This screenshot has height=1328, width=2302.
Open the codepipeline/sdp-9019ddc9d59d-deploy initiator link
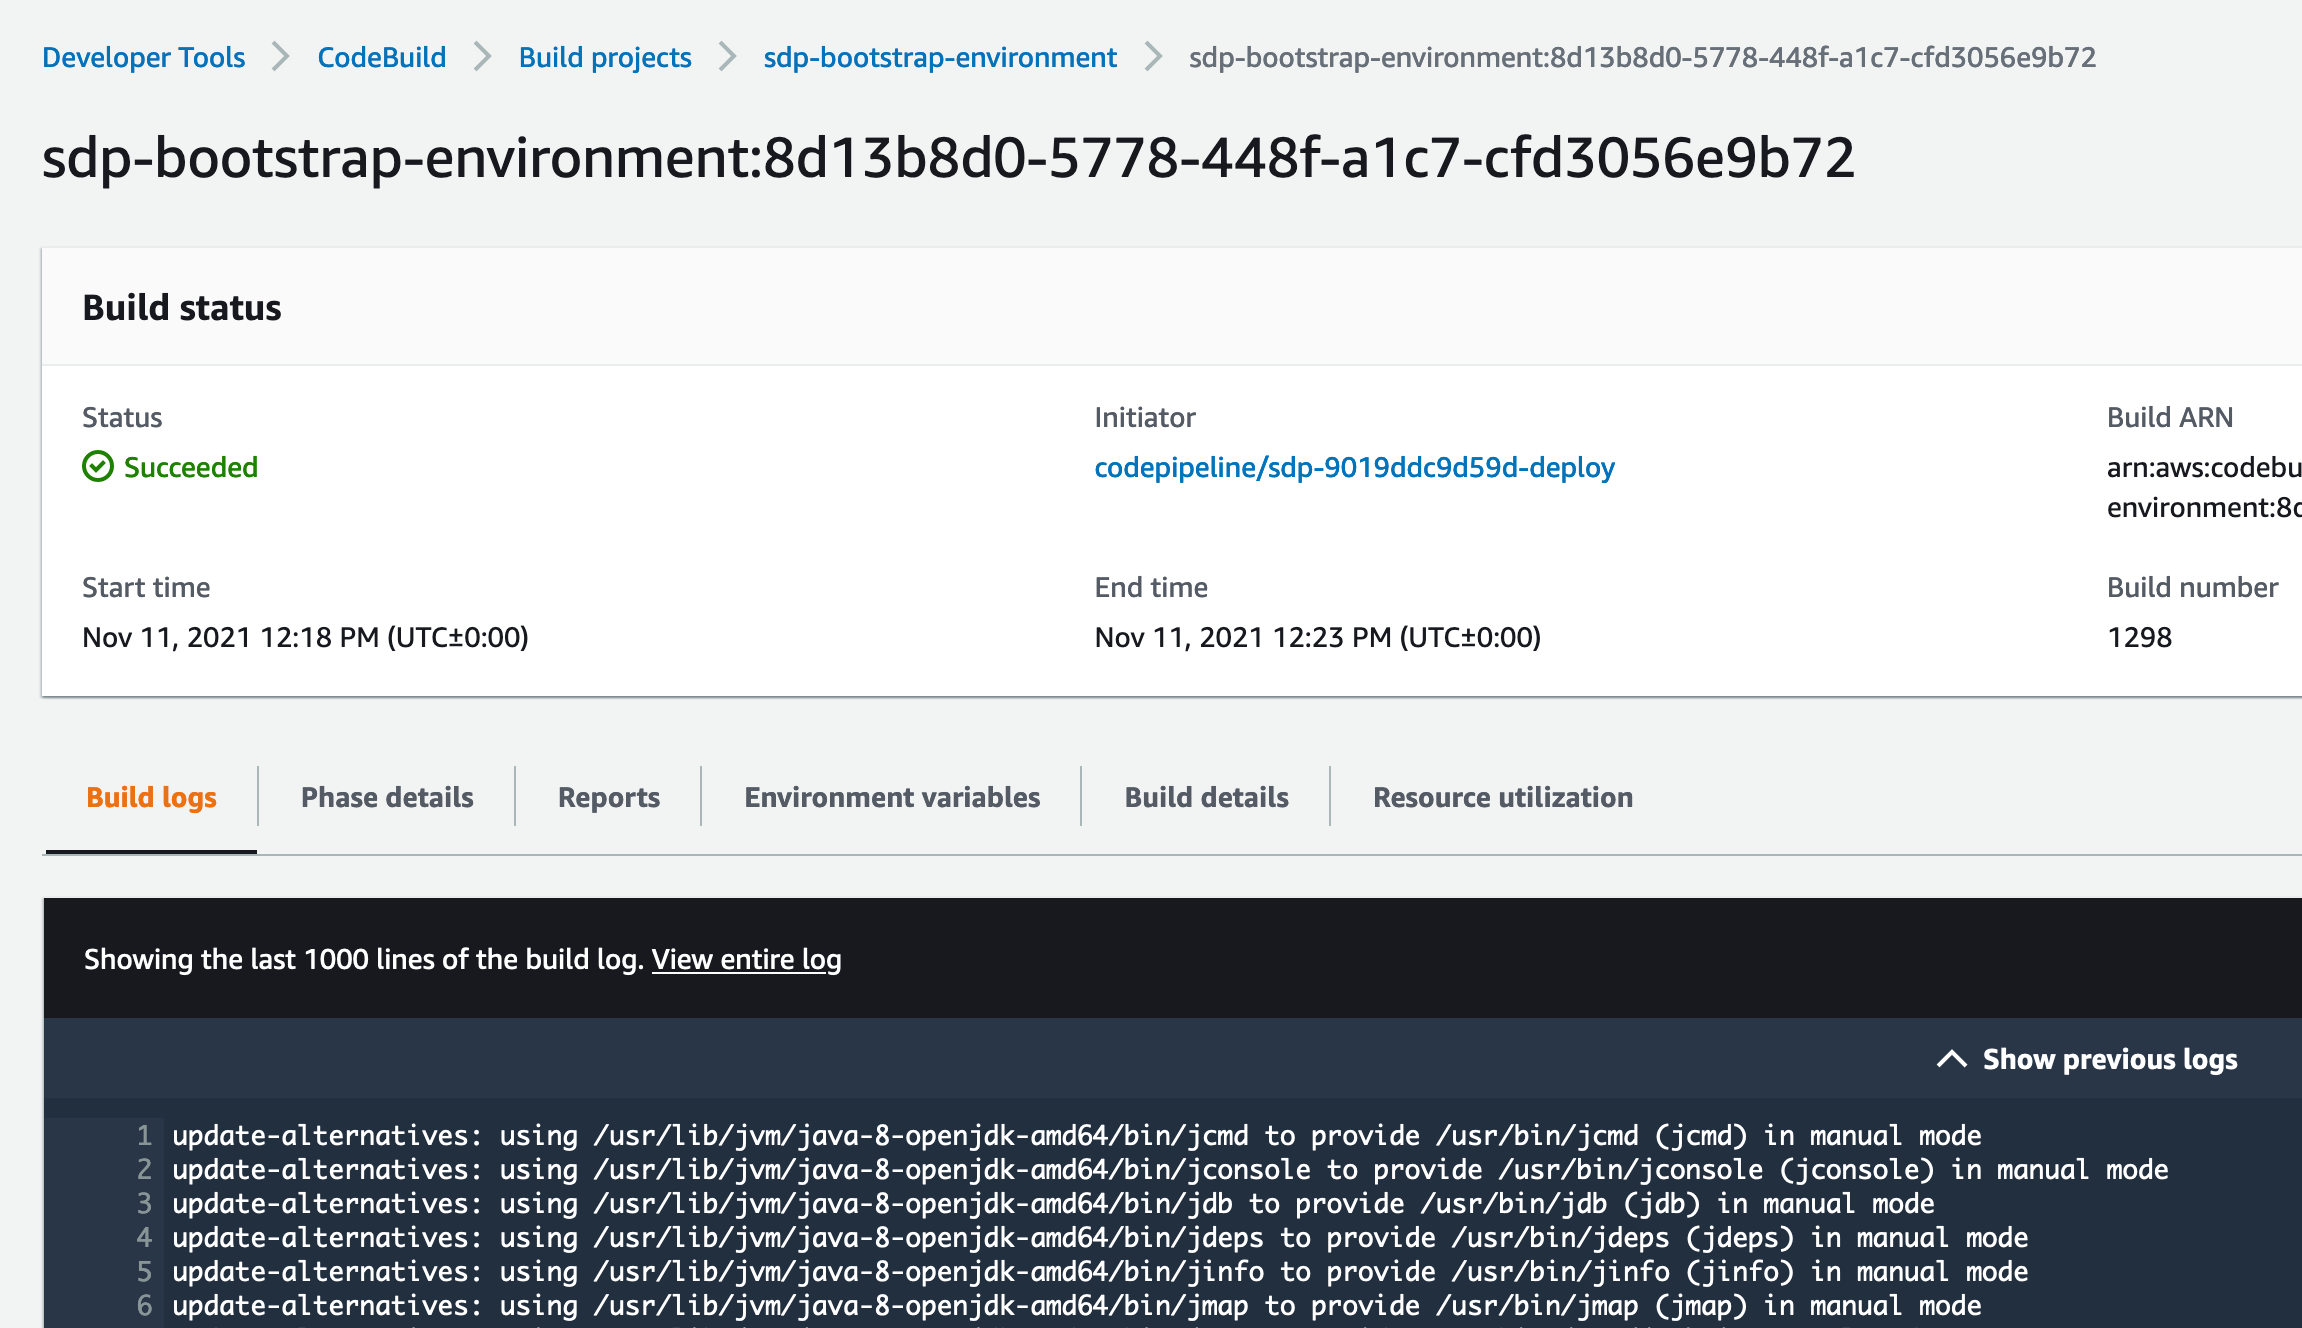(1354, 467)
